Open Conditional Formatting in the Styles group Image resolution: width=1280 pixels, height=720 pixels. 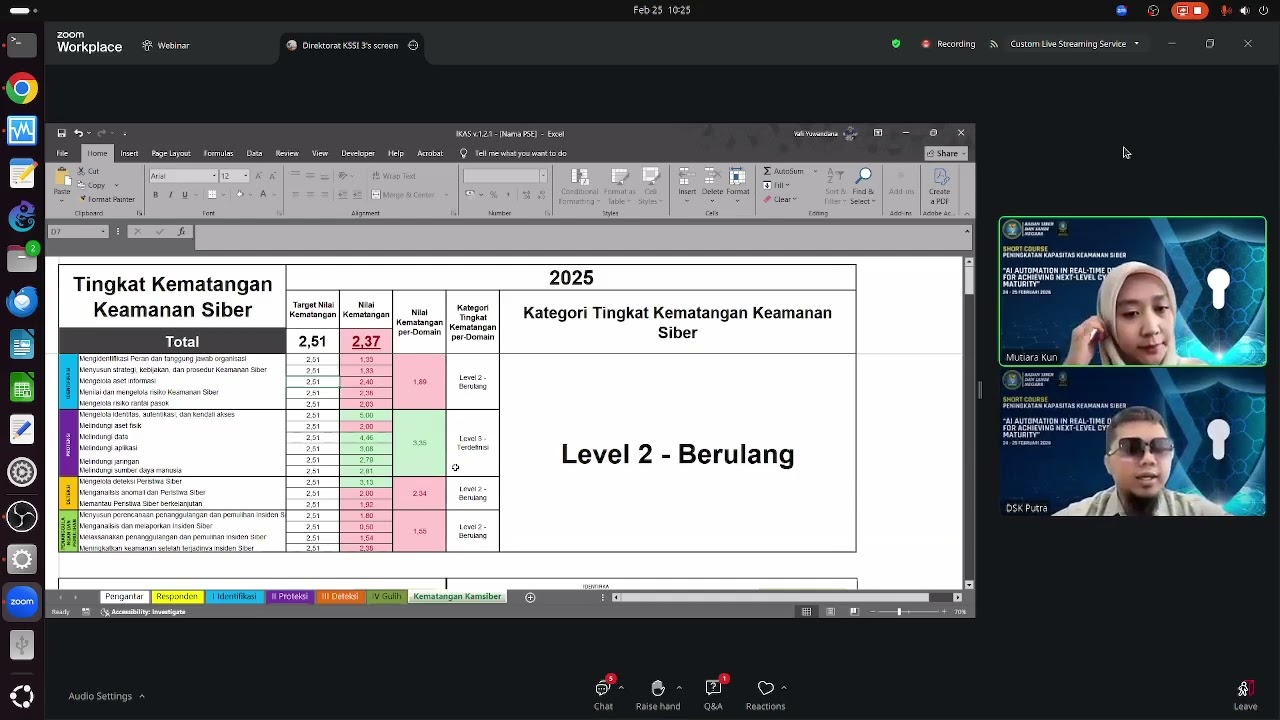[x=579, y=186]
